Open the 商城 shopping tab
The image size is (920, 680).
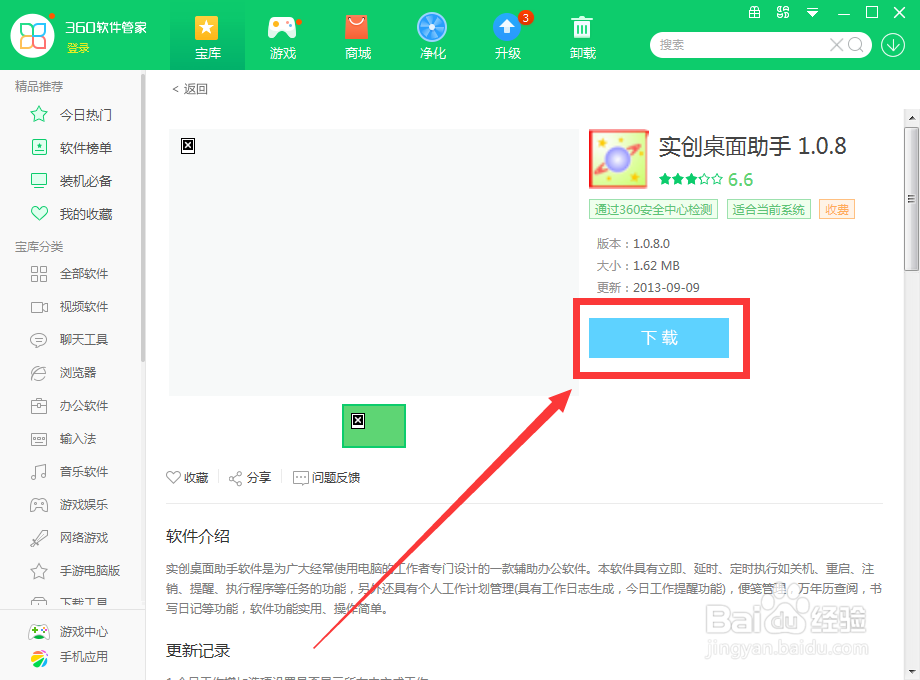[x=357, y=36]
